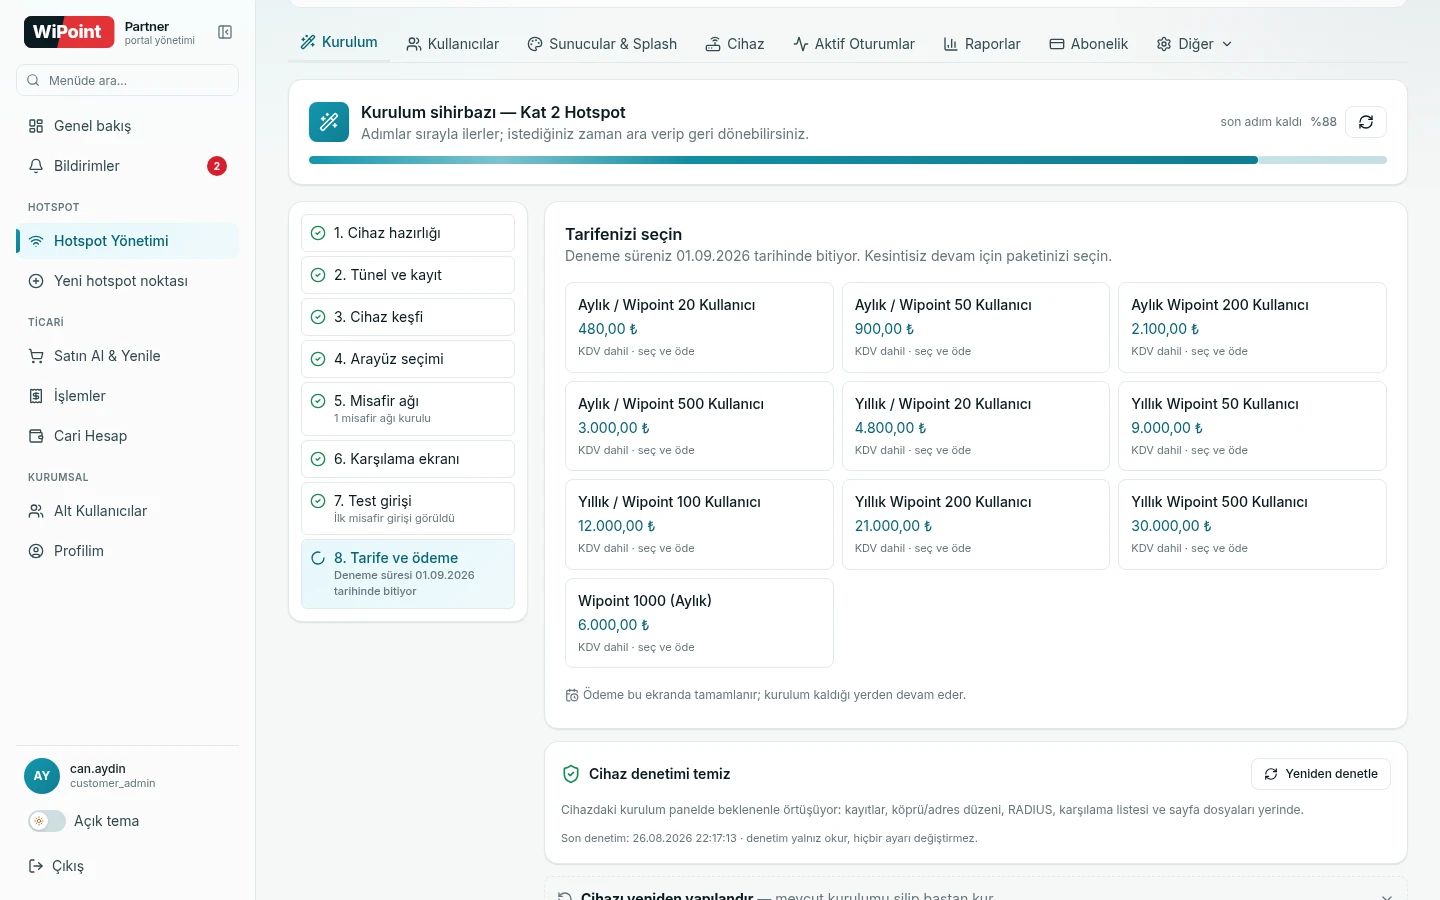Open step 1 Cihaz hazırlığı
This screenshot has height=900, width=1440.
408,233
